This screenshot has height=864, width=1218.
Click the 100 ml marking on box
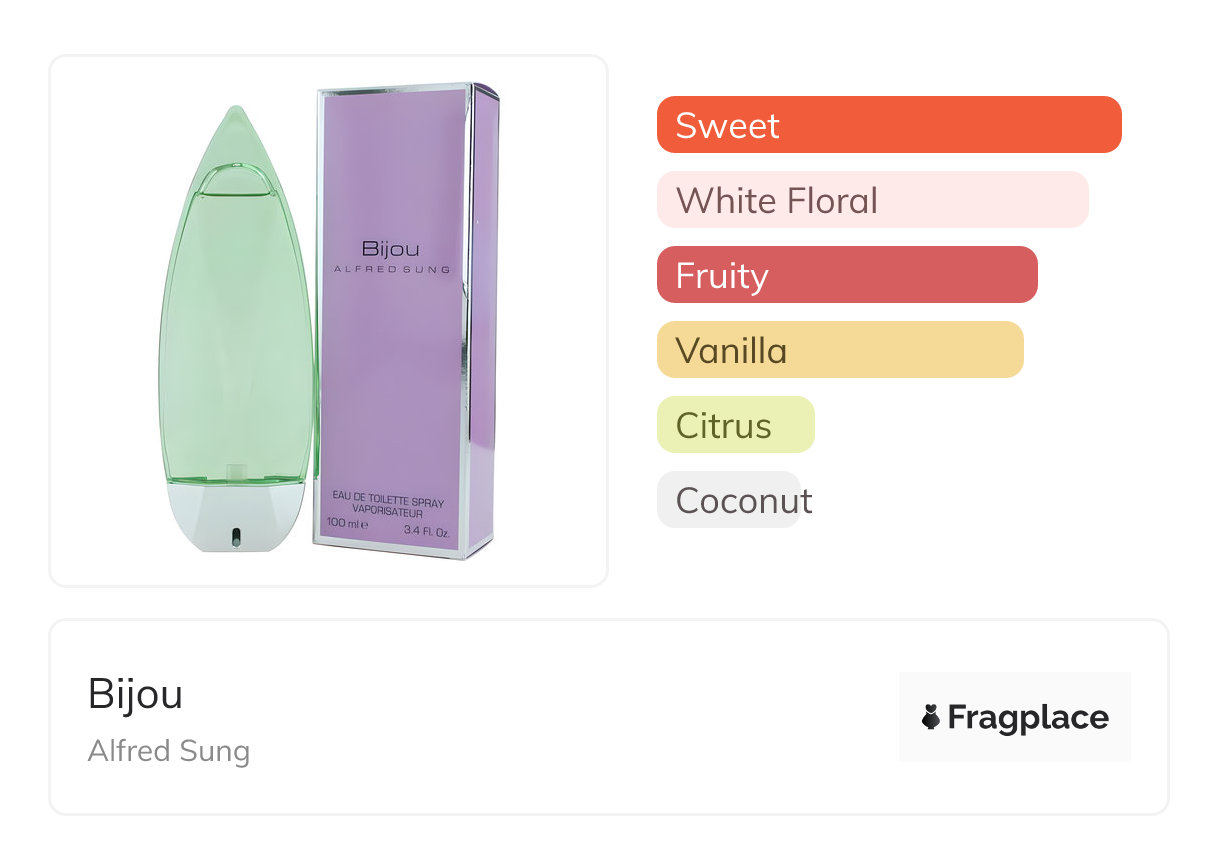(347, 523)
